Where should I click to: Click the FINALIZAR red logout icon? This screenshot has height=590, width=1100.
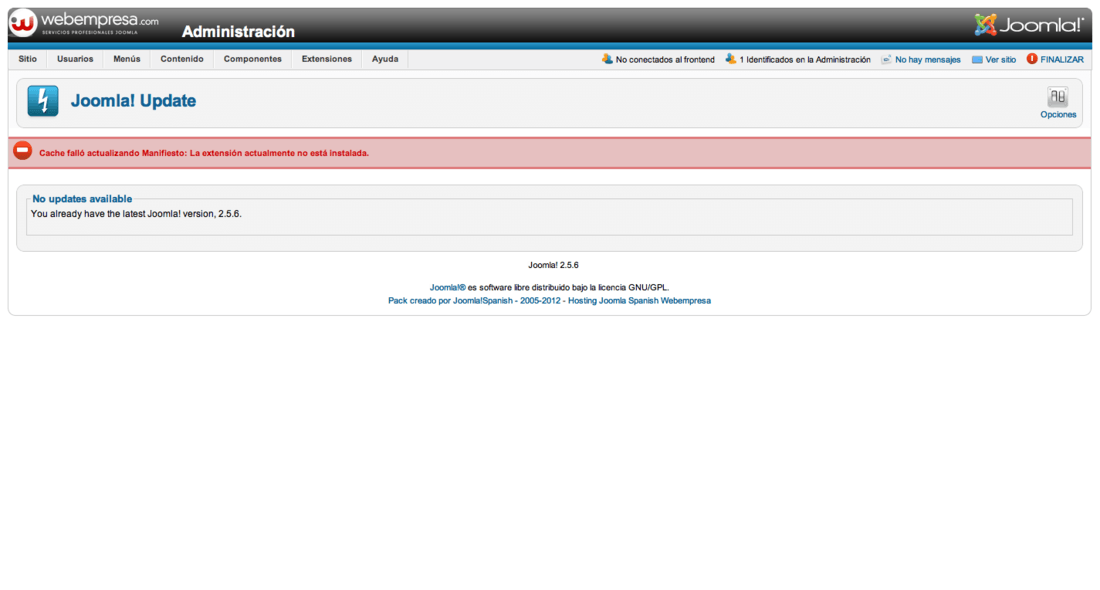1032,59
